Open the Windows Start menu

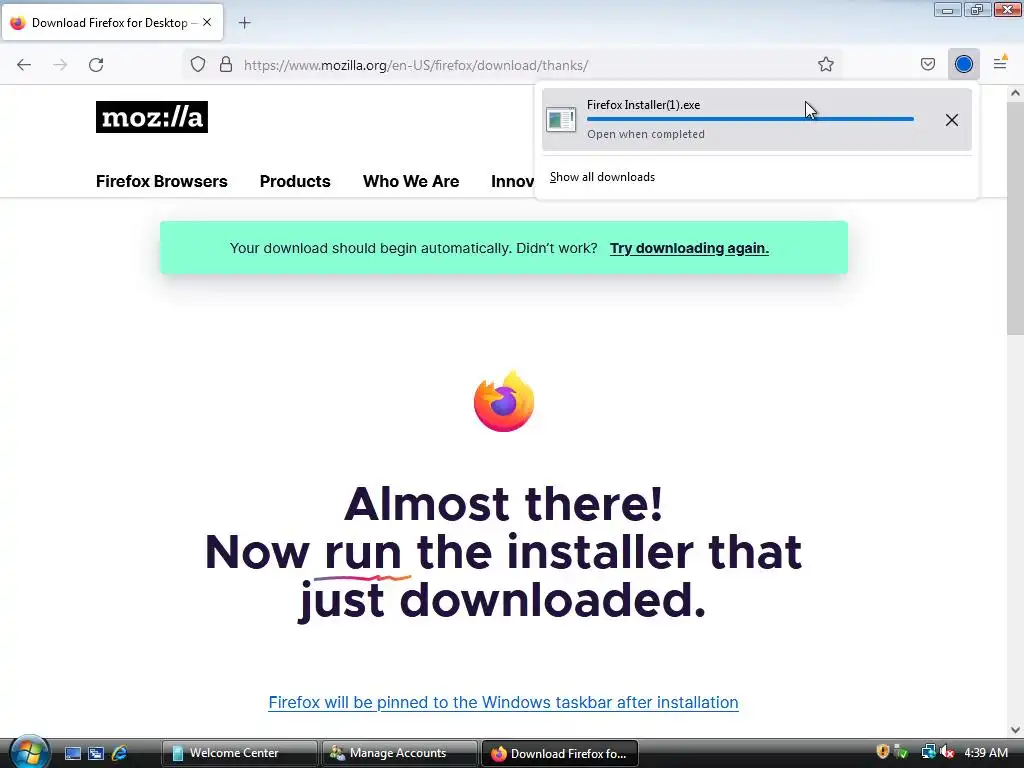[29, 752]
